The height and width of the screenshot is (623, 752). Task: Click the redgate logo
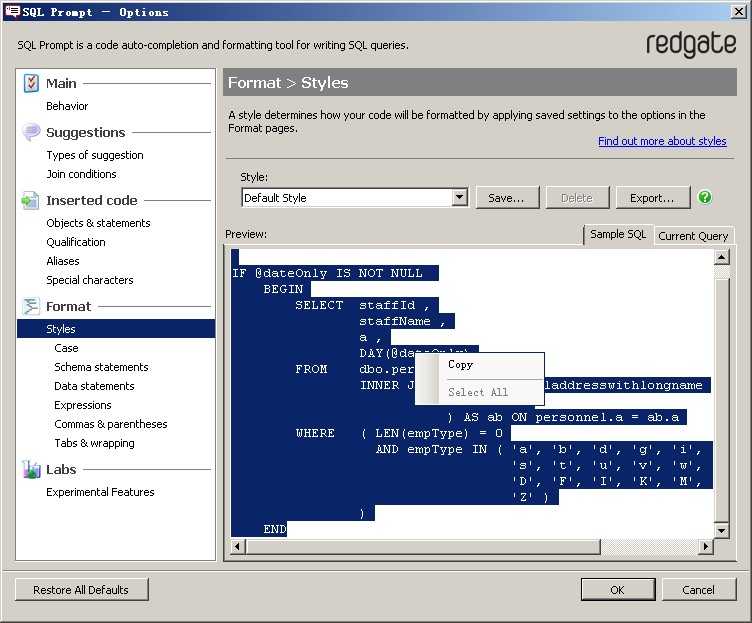(x=691, y=45)
